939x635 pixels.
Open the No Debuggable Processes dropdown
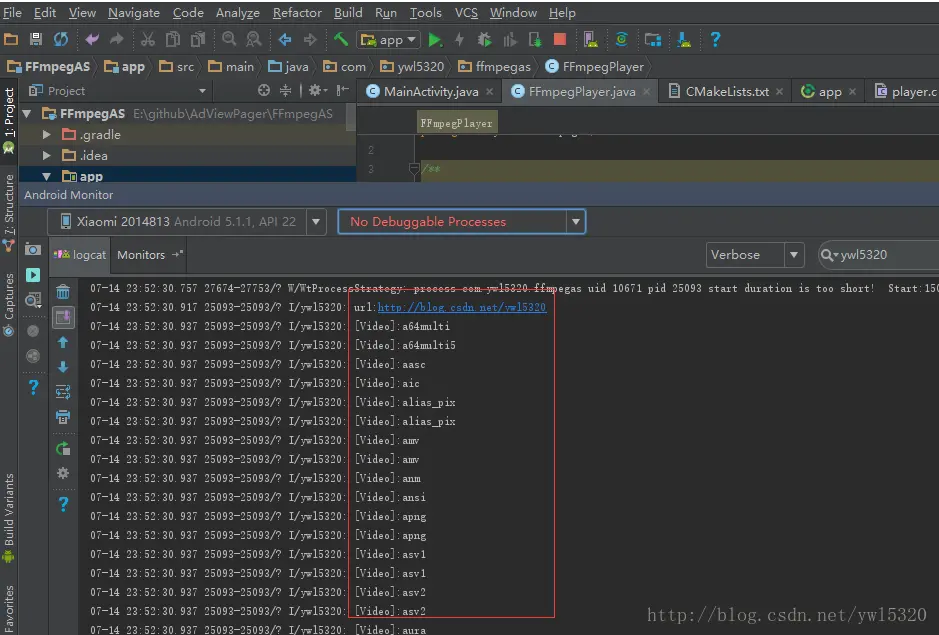(575, 222)
